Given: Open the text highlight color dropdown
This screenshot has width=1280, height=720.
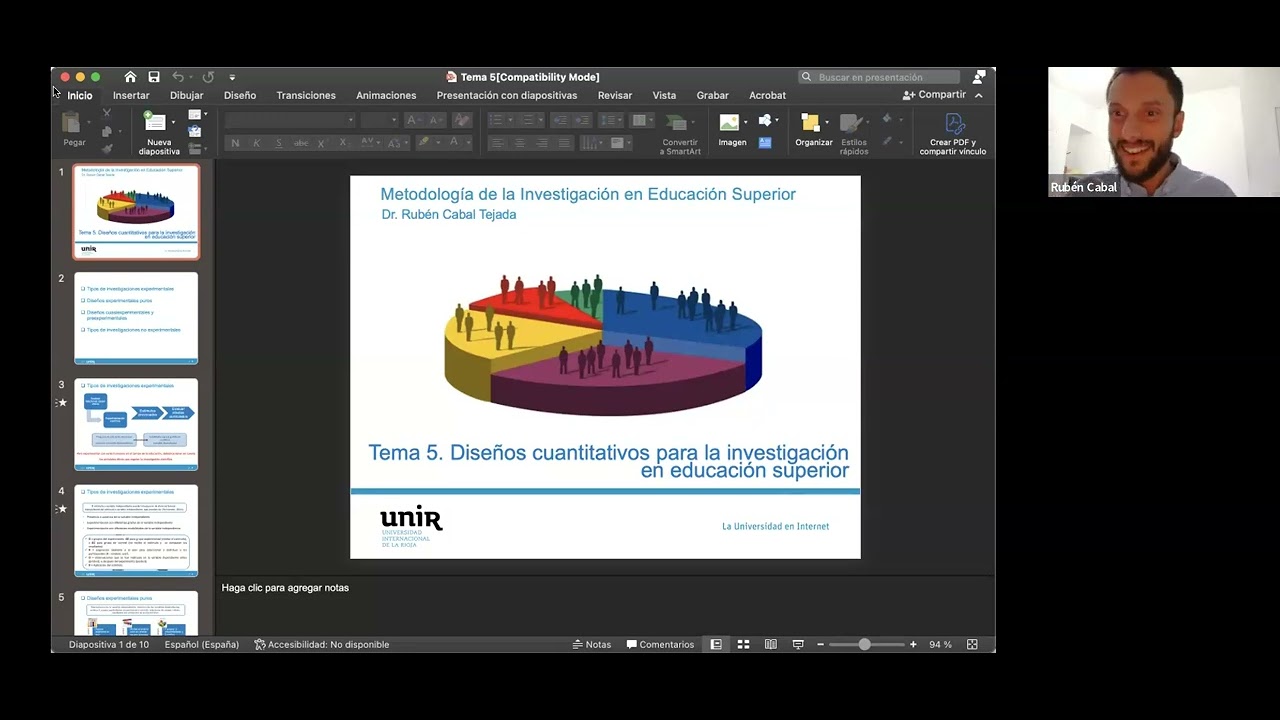Looking at the screenshot, I should point(439,143).
